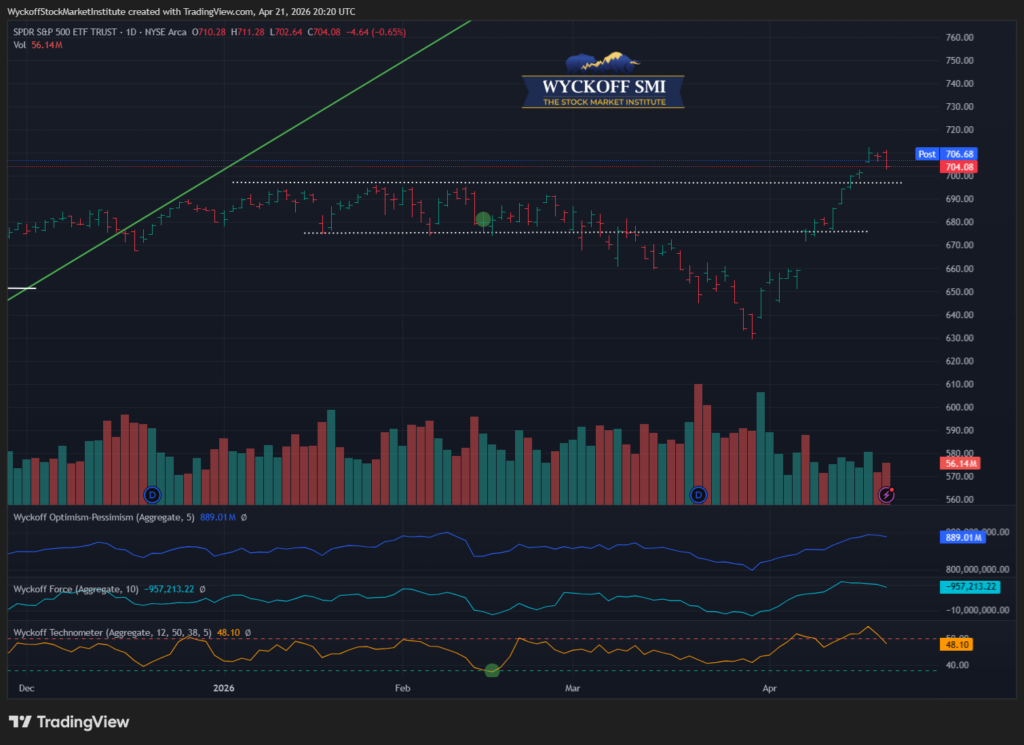Viewport: 1024px width, 745px height.
Task: Click the blue Post 706.68 price label
Action: (x=946, y=154)
